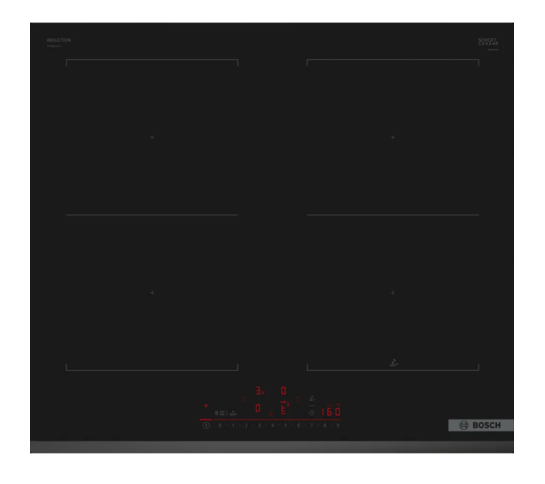Screen dimensions: 545x484
Task: Select the rear right zone display showing 0
Action: 284,391
